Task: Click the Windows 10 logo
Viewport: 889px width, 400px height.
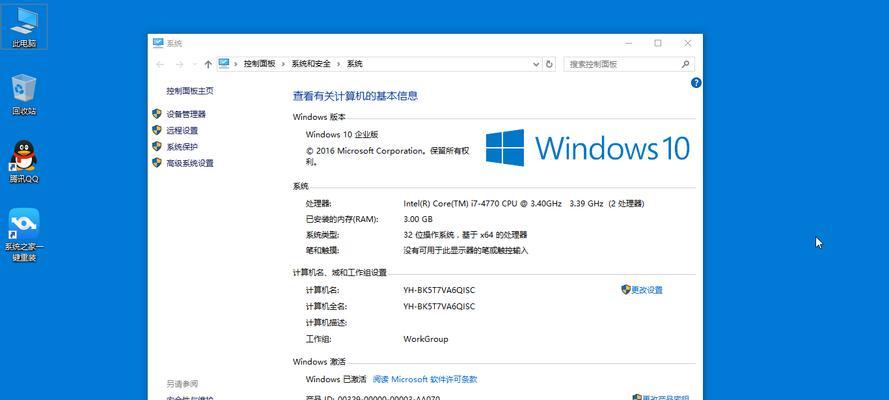Action: point(587,148)
